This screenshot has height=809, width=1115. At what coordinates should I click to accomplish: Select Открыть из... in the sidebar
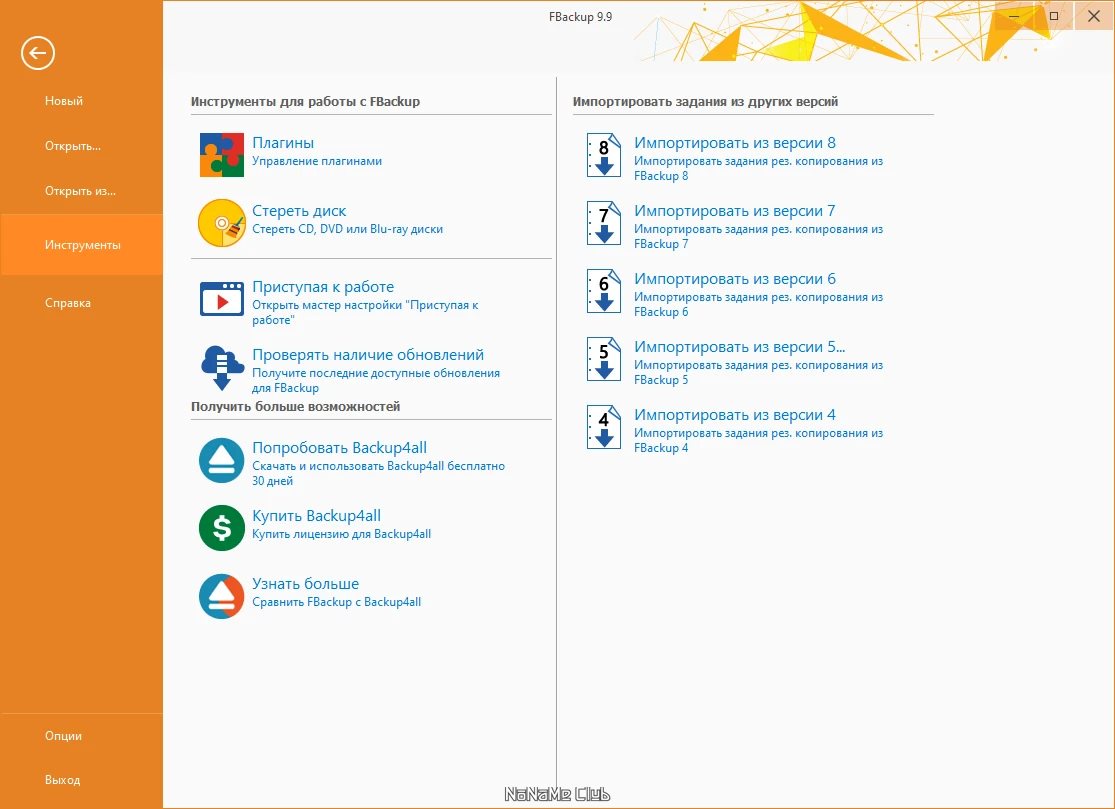point(80,191)
